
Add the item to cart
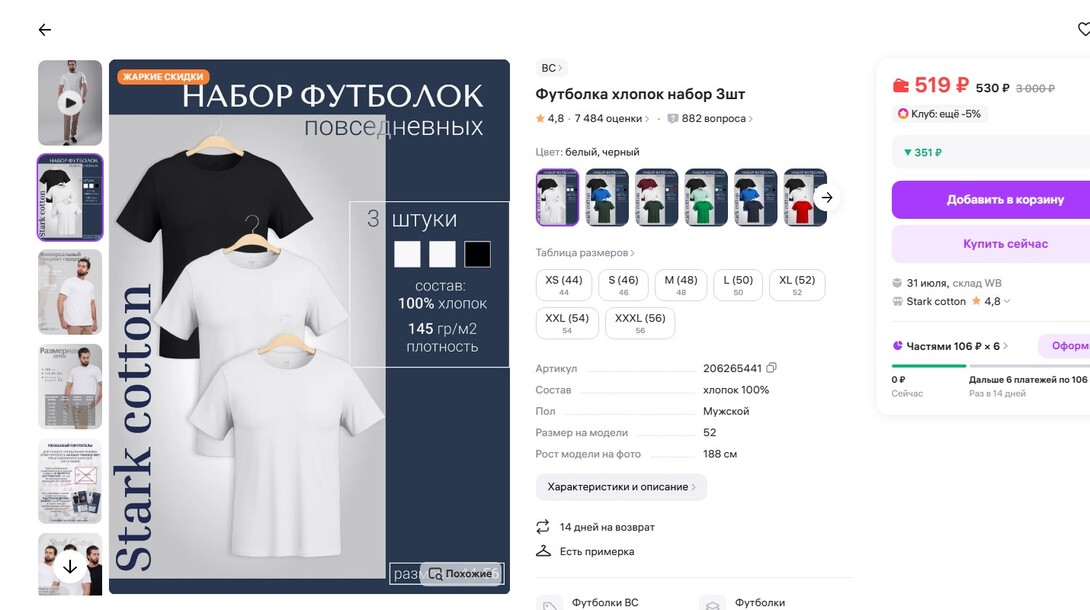click(x=991, y=199)
